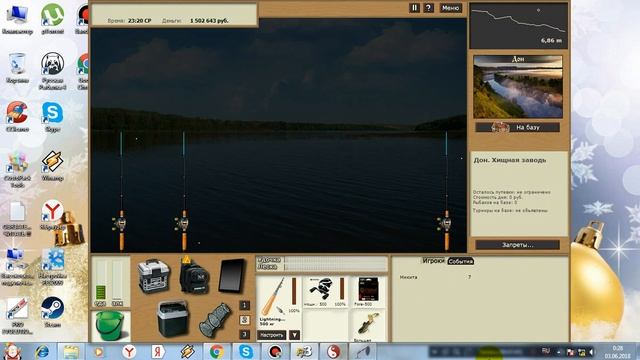Click the На базу return-to-base button
Viewport: 640px width, 360px height.
(518, 127)
